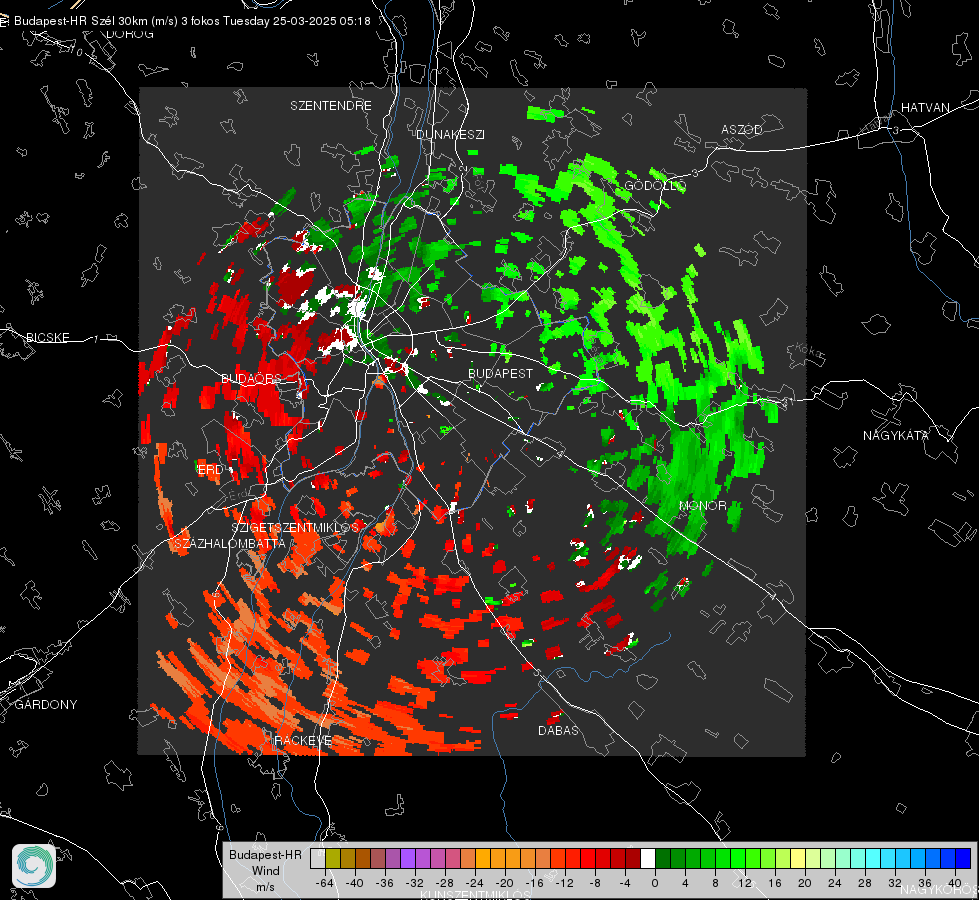Click the Budapest-HR Wind m/s legend title
Viewport: 979px width, 900px height.
(265, 871)
